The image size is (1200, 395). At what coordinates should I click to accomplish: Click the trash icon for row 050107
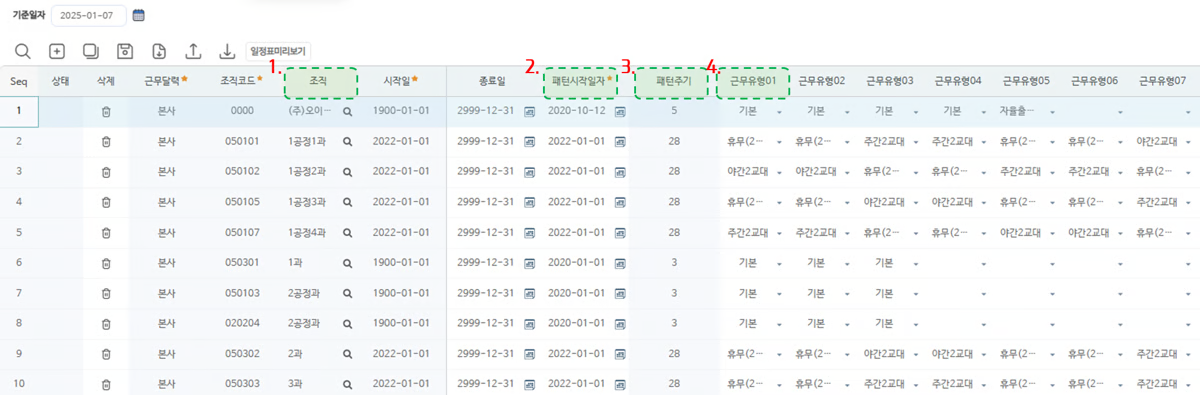click(106, 232)
